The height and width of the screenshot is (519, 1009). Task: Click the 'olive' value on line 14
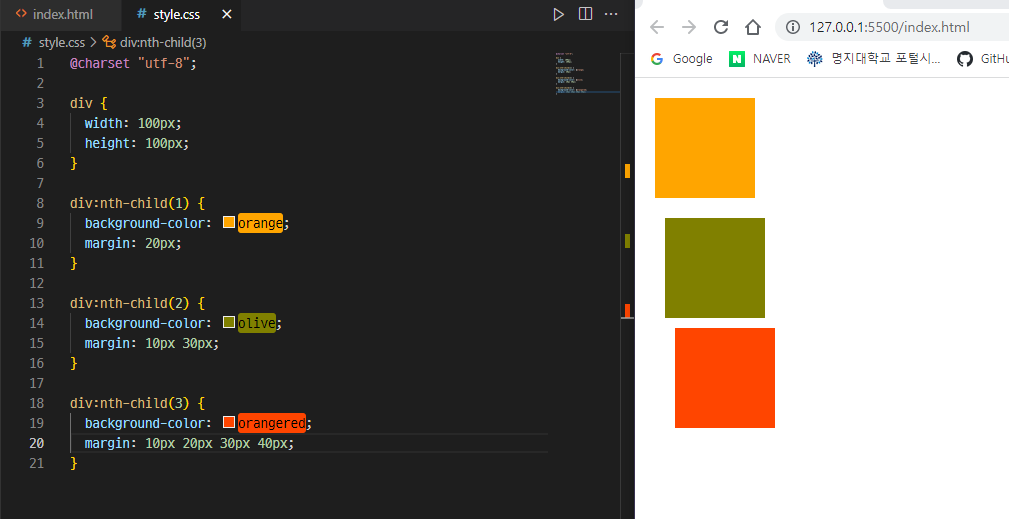[x=257, y=323]
